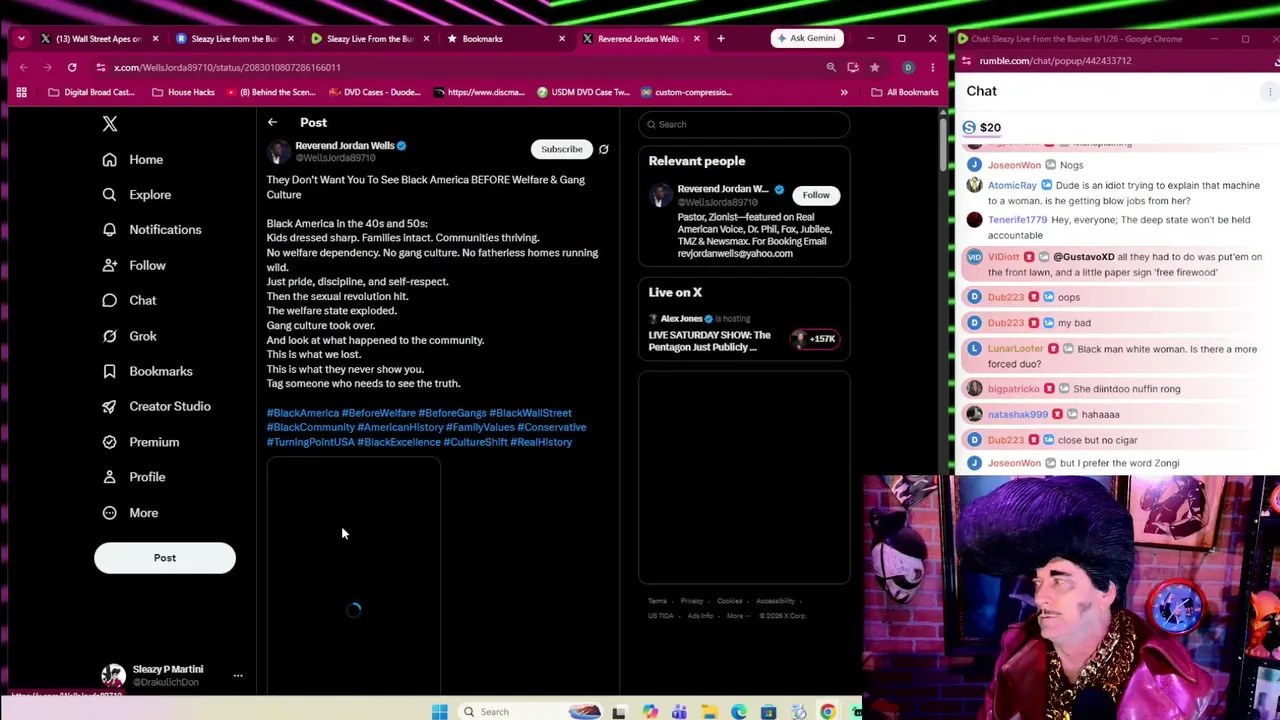Image resolution: width=1280 pixels, height=720 pixels.
Task: Click the Reverend Jordan Wells post avatar
Action: pyautogui.click(x=278, y=151)
